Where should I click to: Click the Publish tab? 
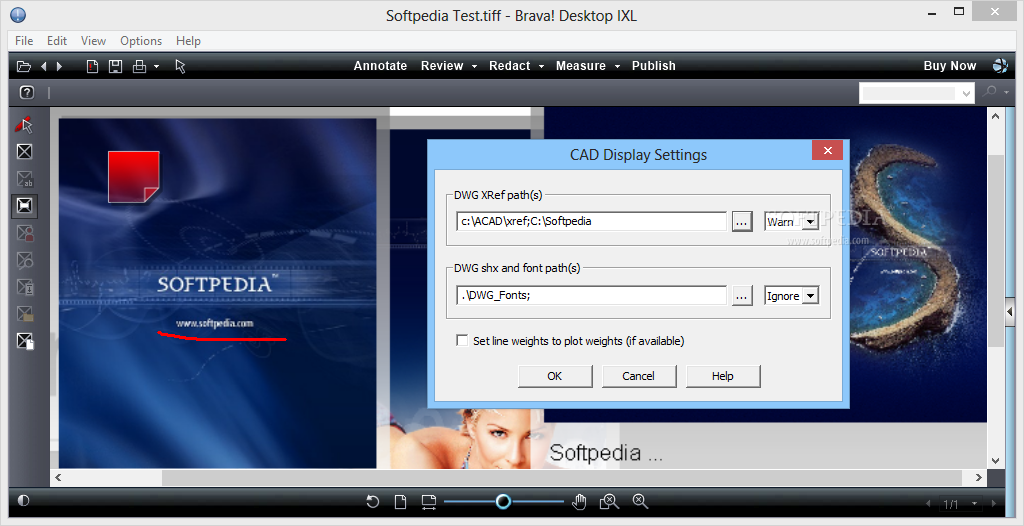[654, 66]
